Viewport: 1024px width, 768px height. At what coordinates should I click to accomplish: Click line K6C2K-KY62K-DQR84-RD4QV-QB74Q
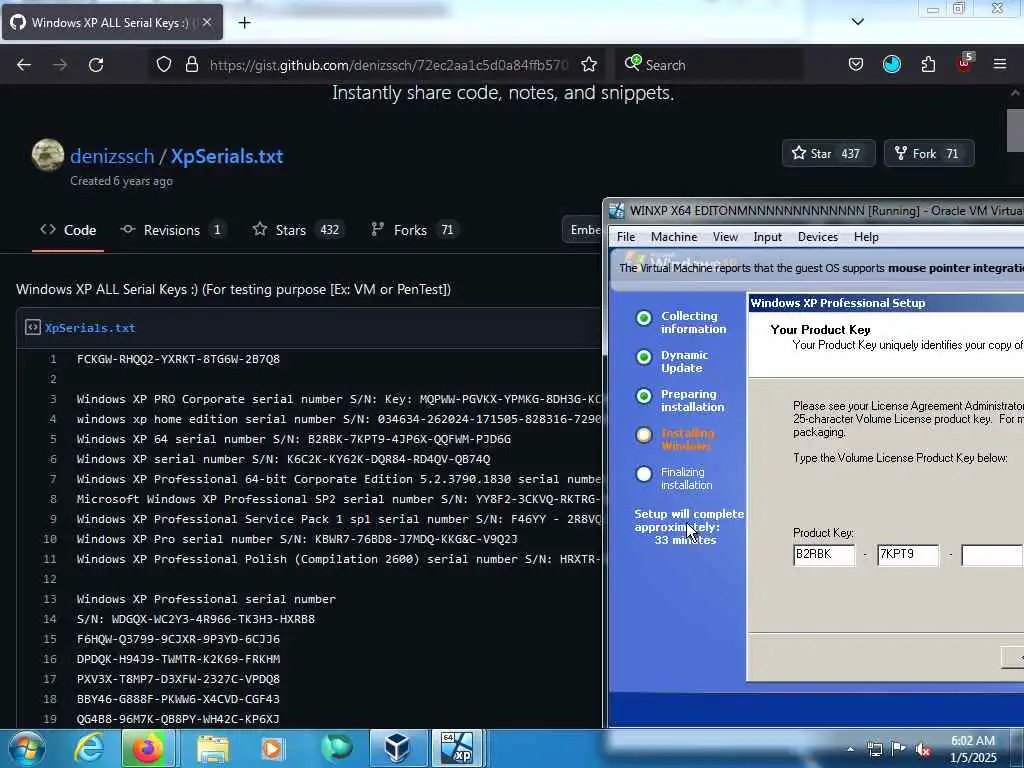(x=283, y=459)
